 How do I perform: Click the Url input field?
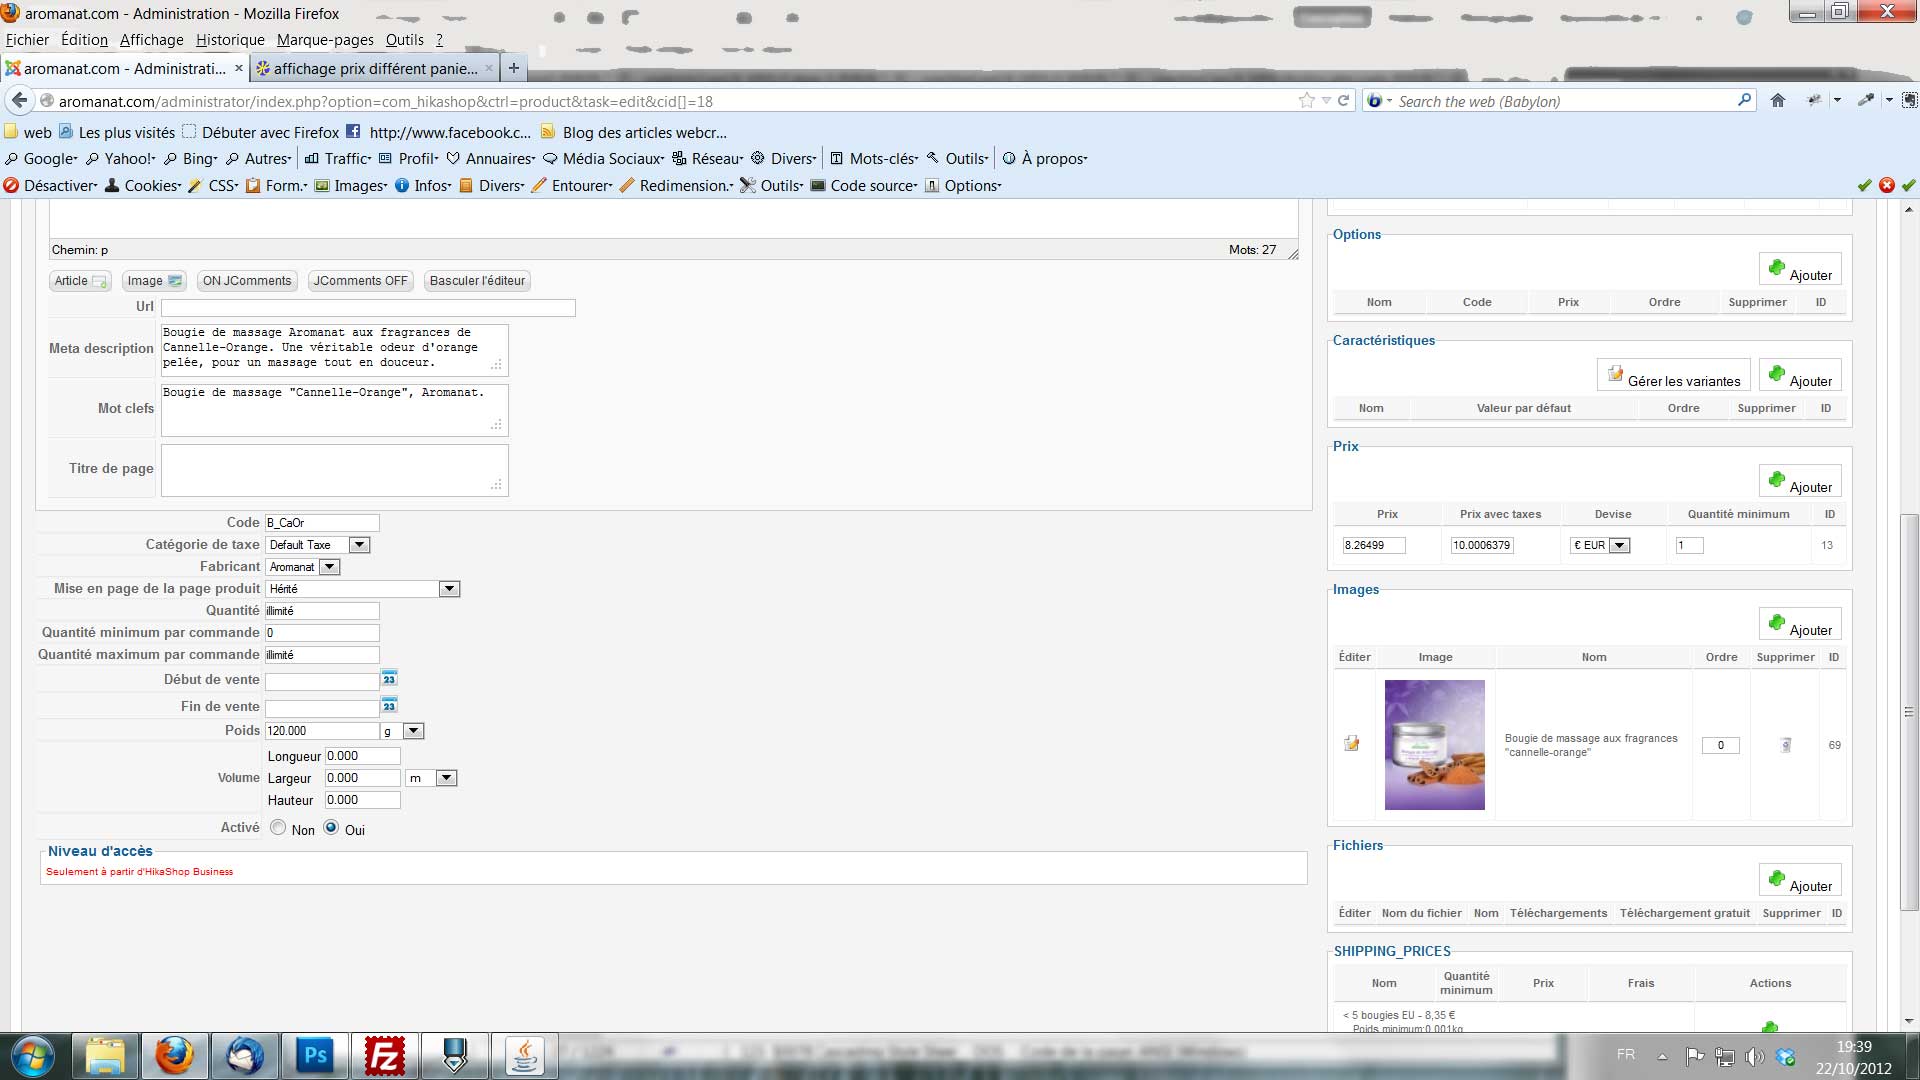(x=368, y=308)
